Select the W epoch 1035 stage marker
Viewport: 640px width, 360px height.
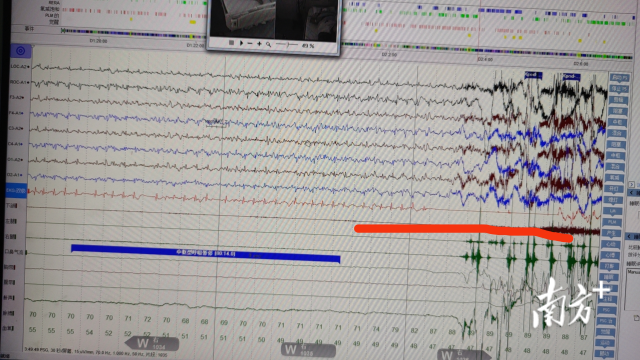point(308,350)
